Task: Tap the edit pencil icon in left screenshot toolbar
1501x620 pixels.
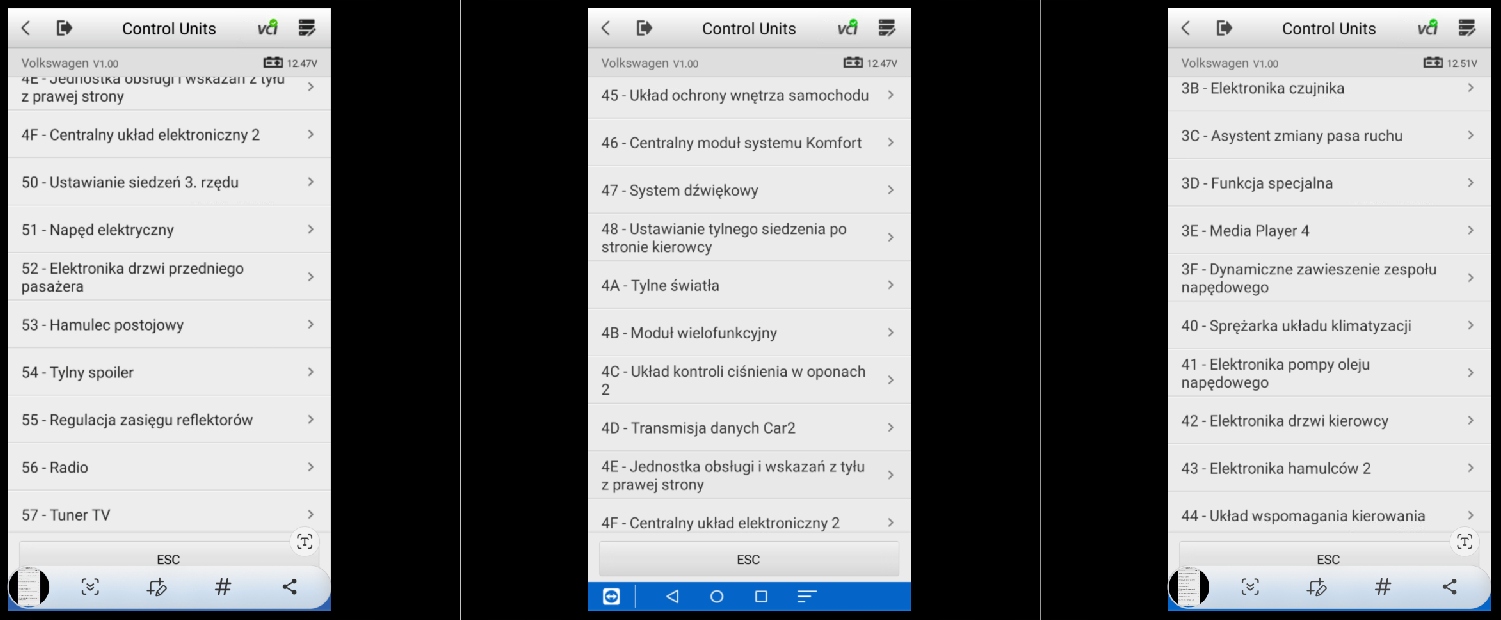Action: click(x=157, y=587)
